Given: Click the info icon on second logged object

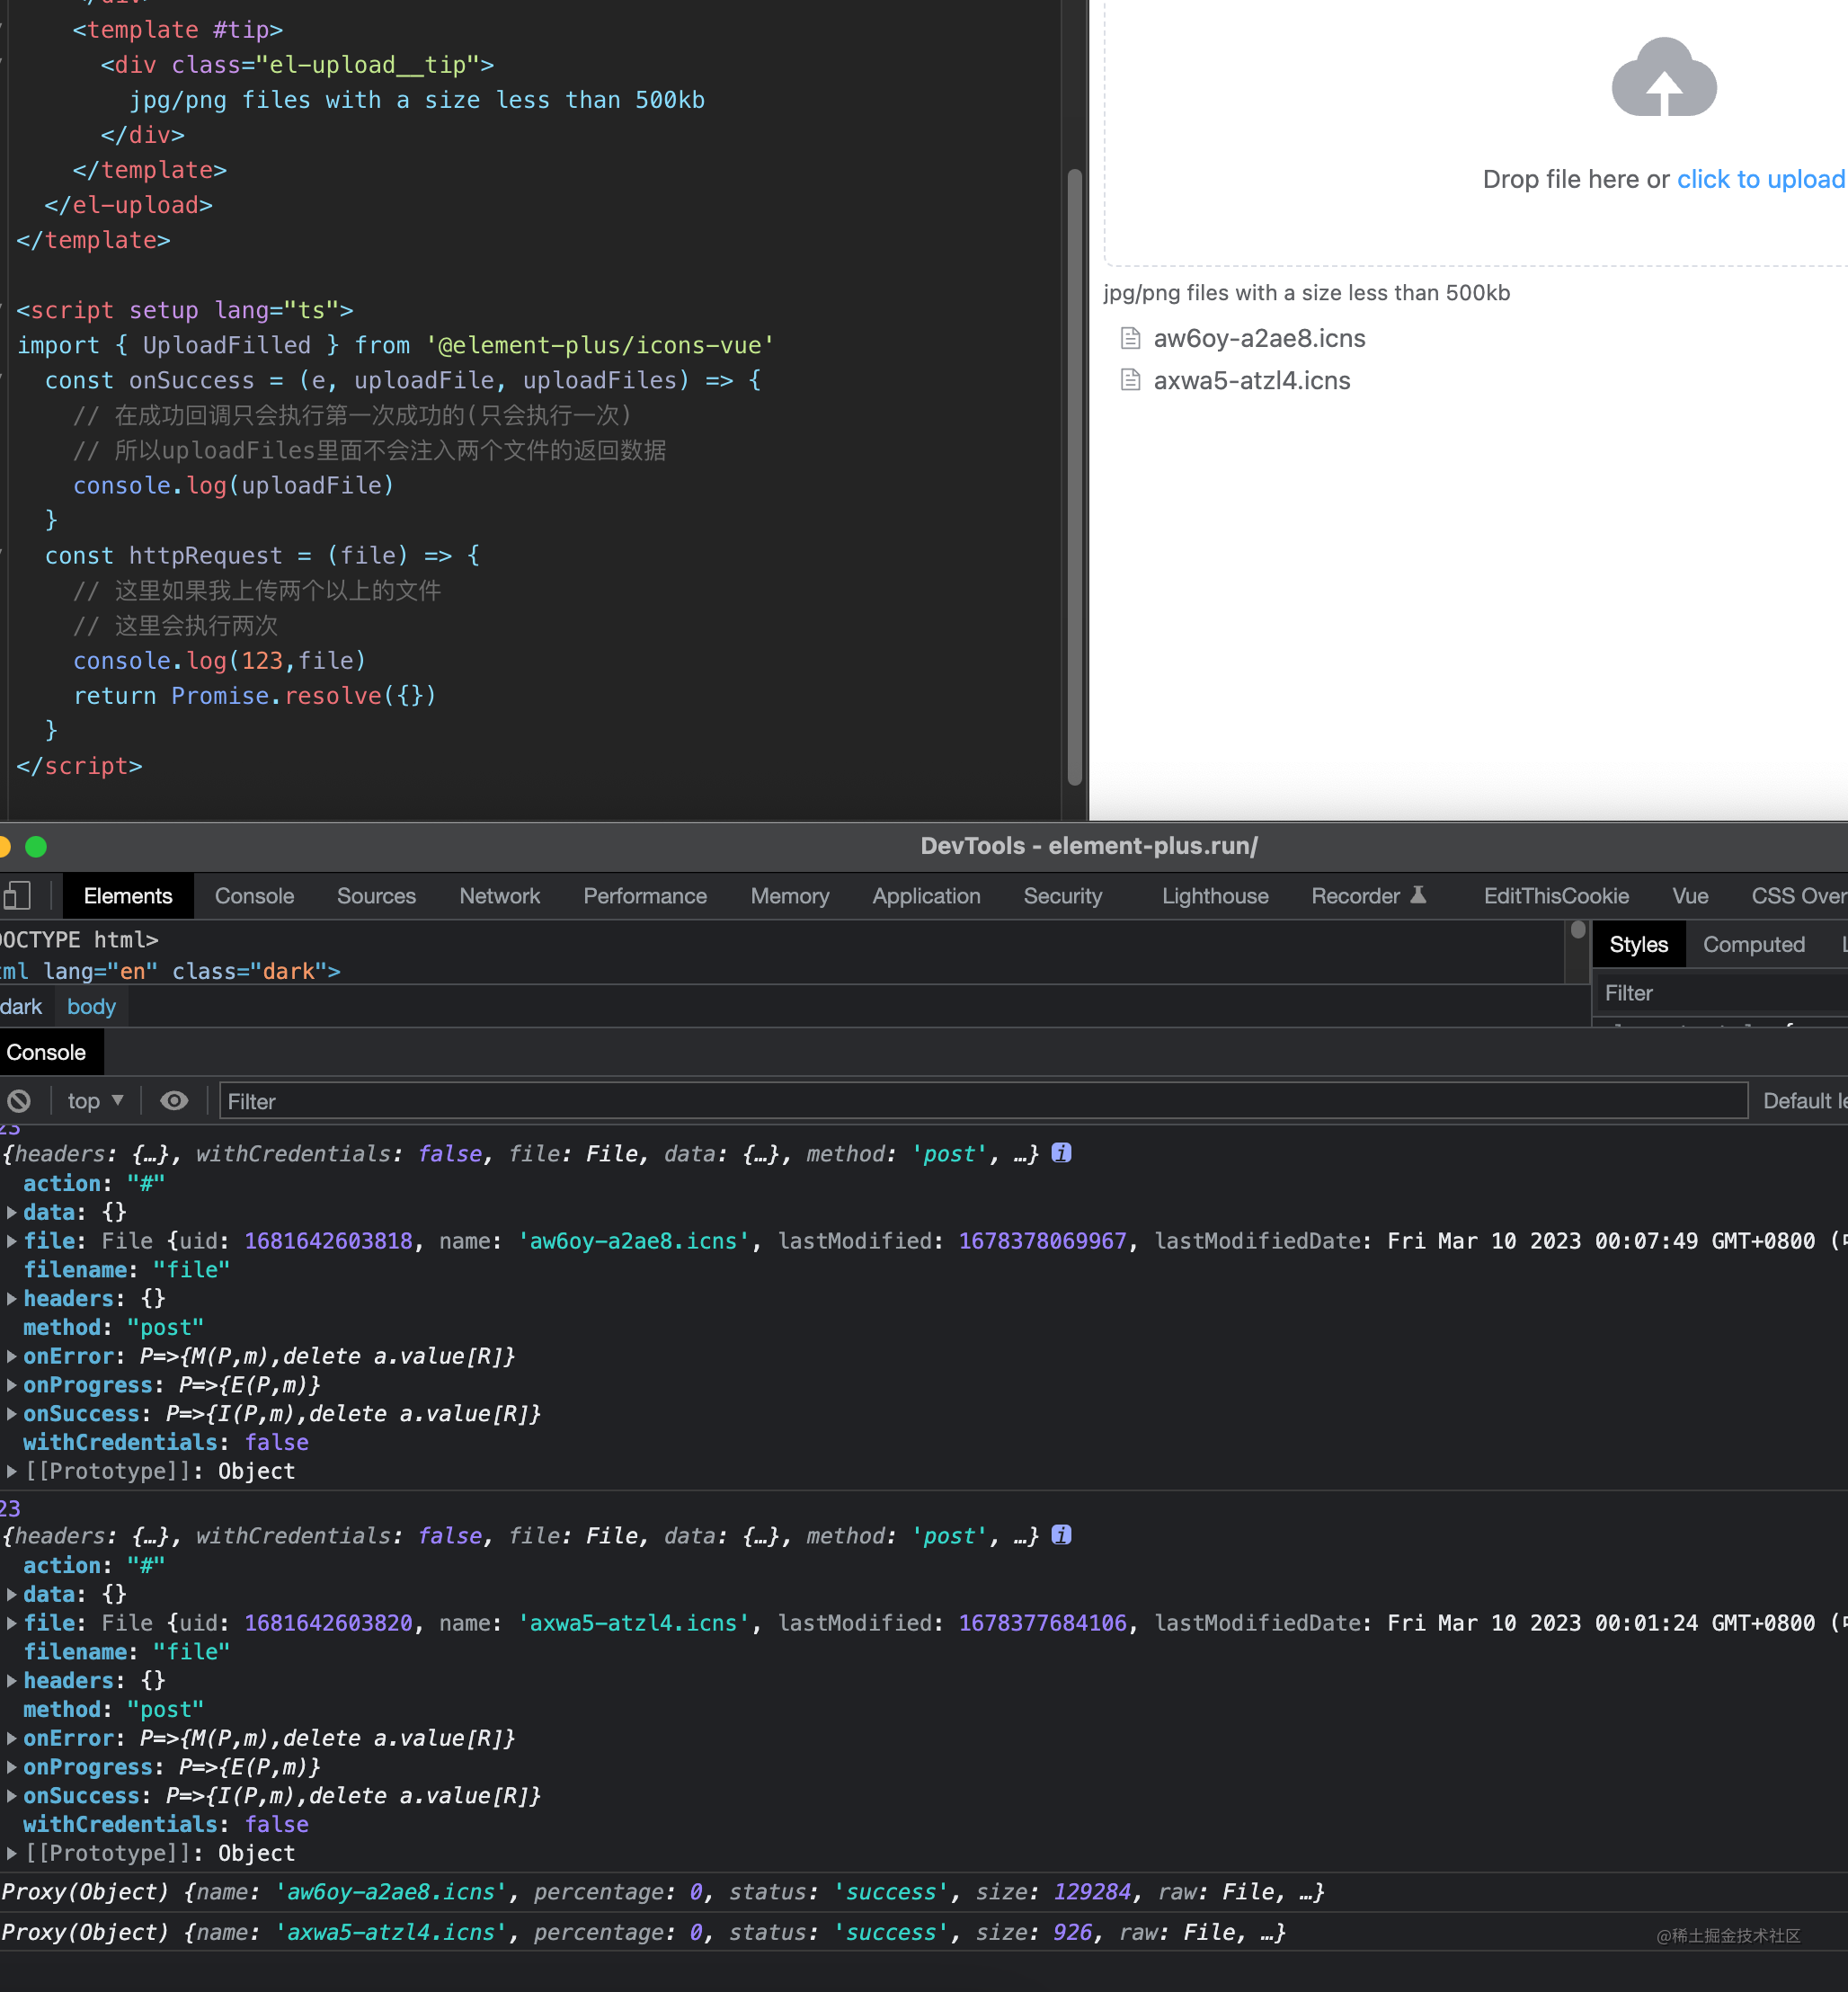Looking at the screenshot, I should click(x=1061, y=1535).
